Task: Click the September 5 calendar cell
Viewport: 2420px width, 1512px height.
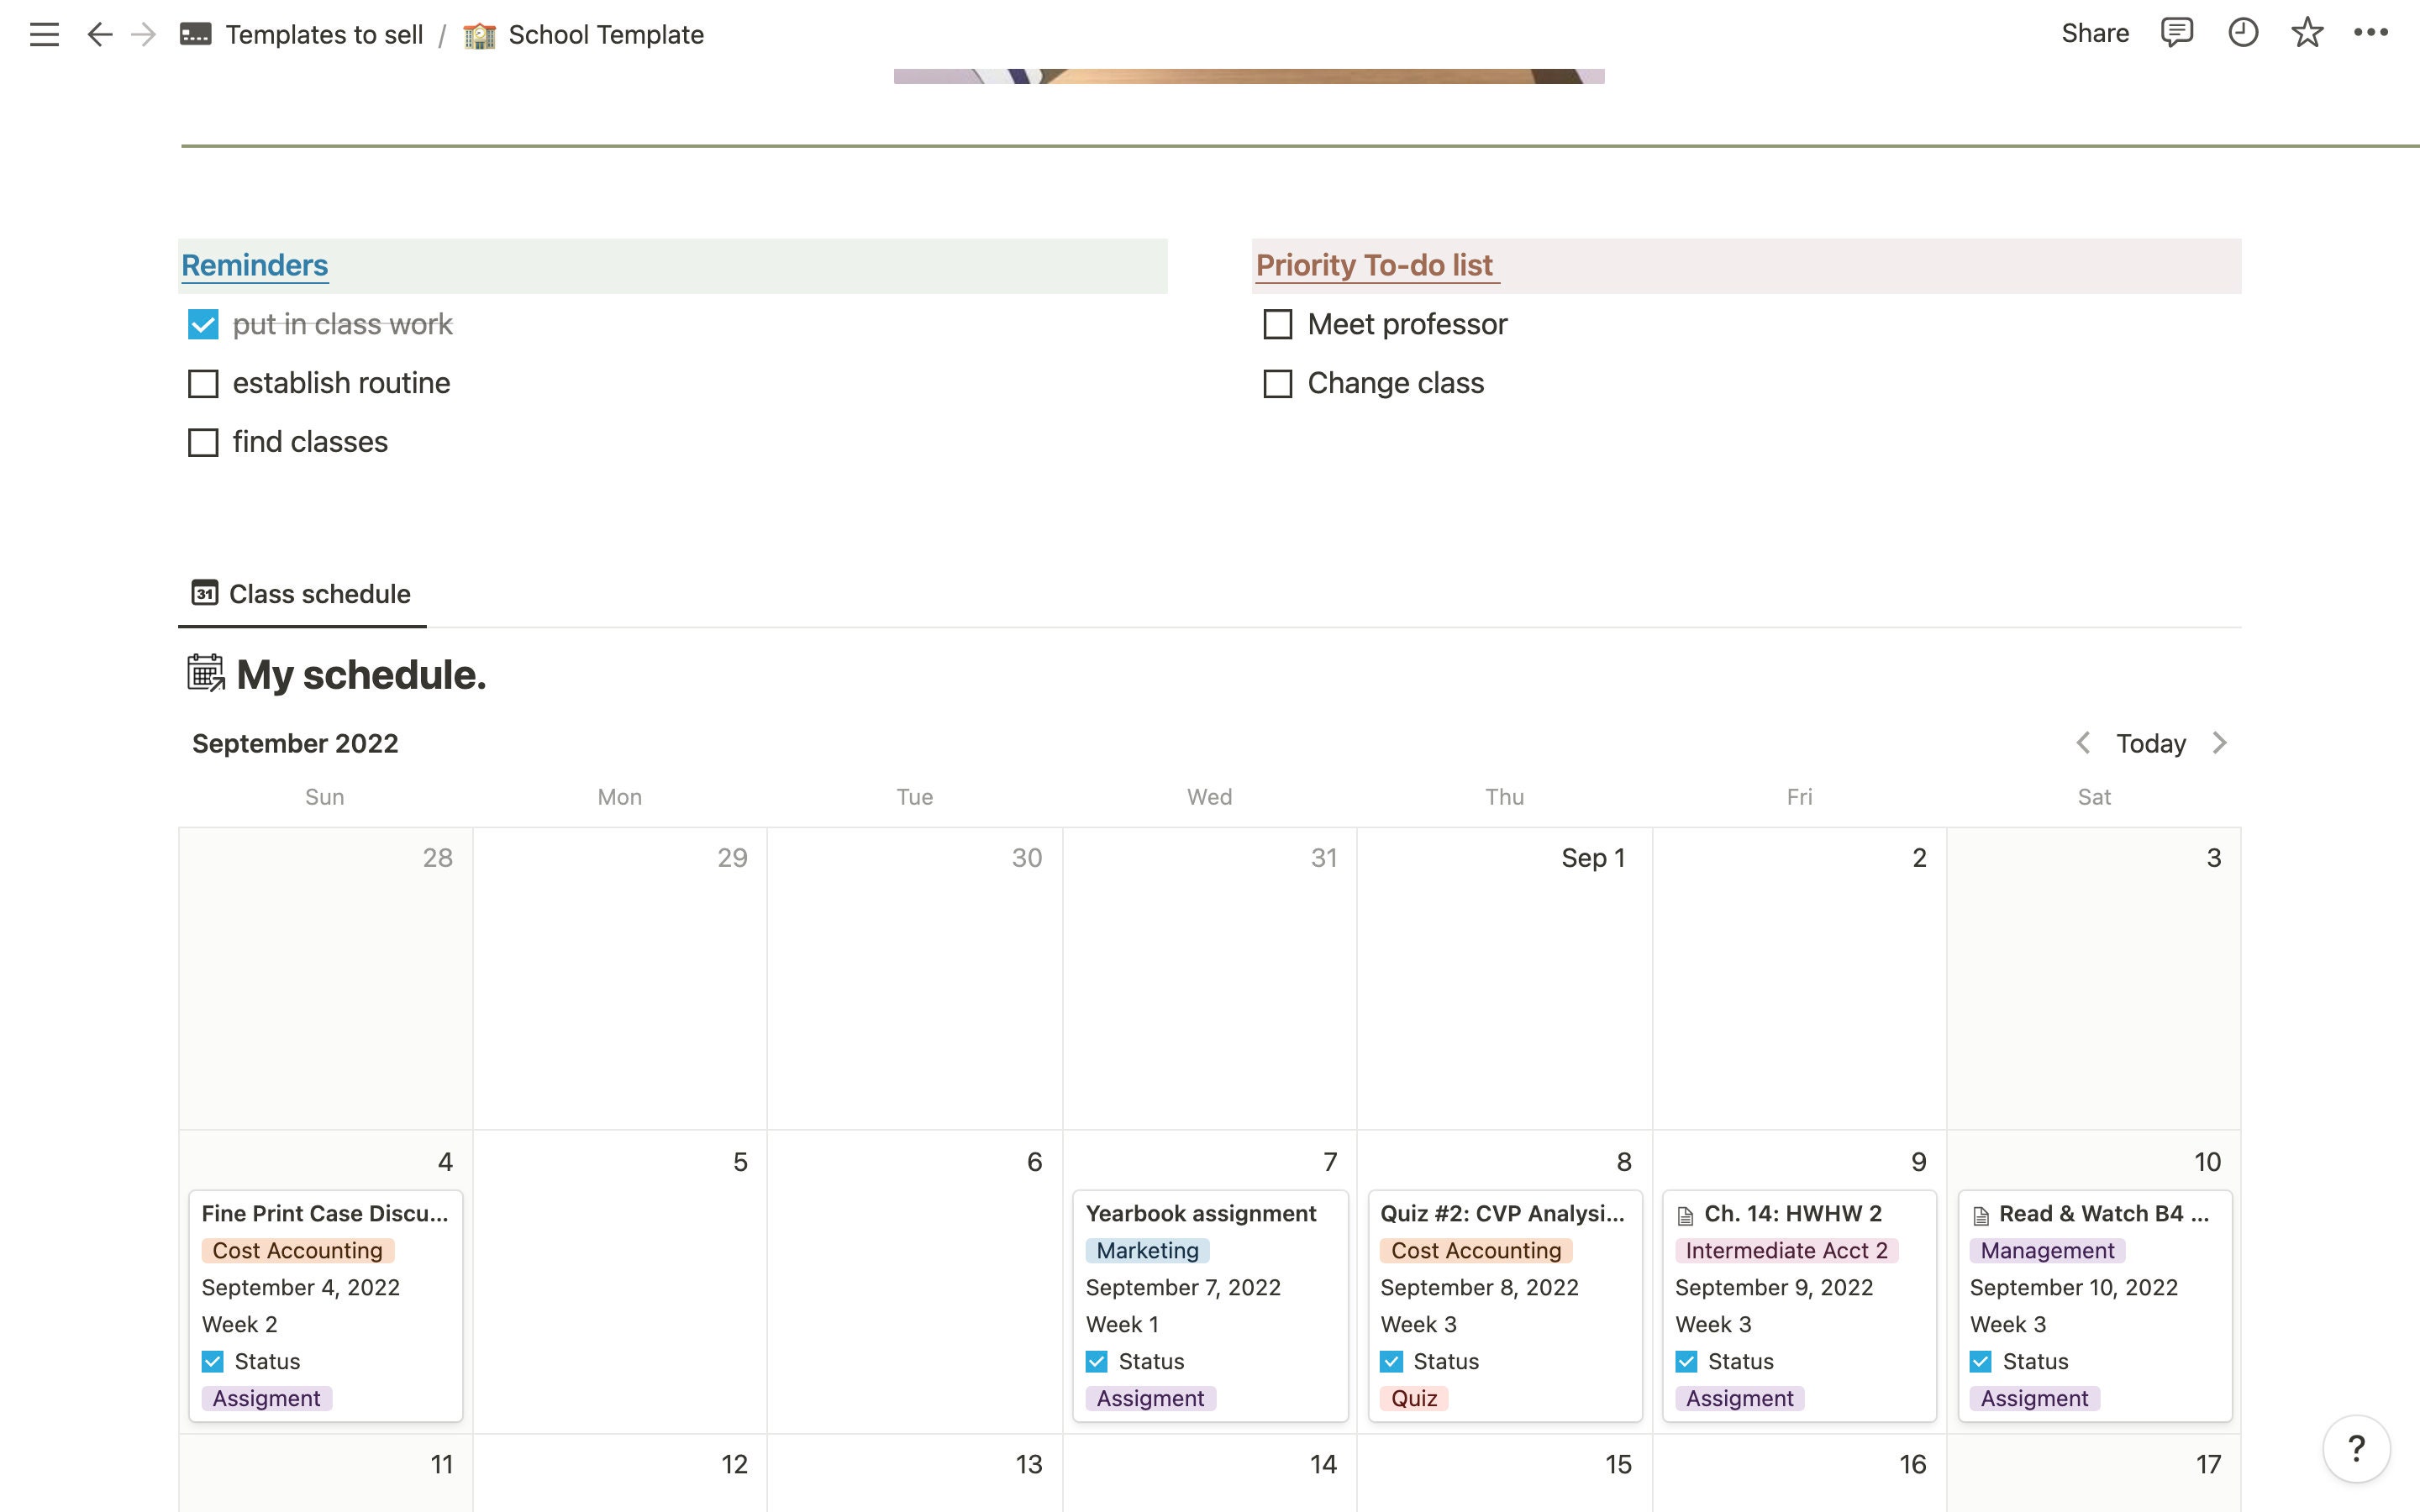Action: (x=620, y=1282)
